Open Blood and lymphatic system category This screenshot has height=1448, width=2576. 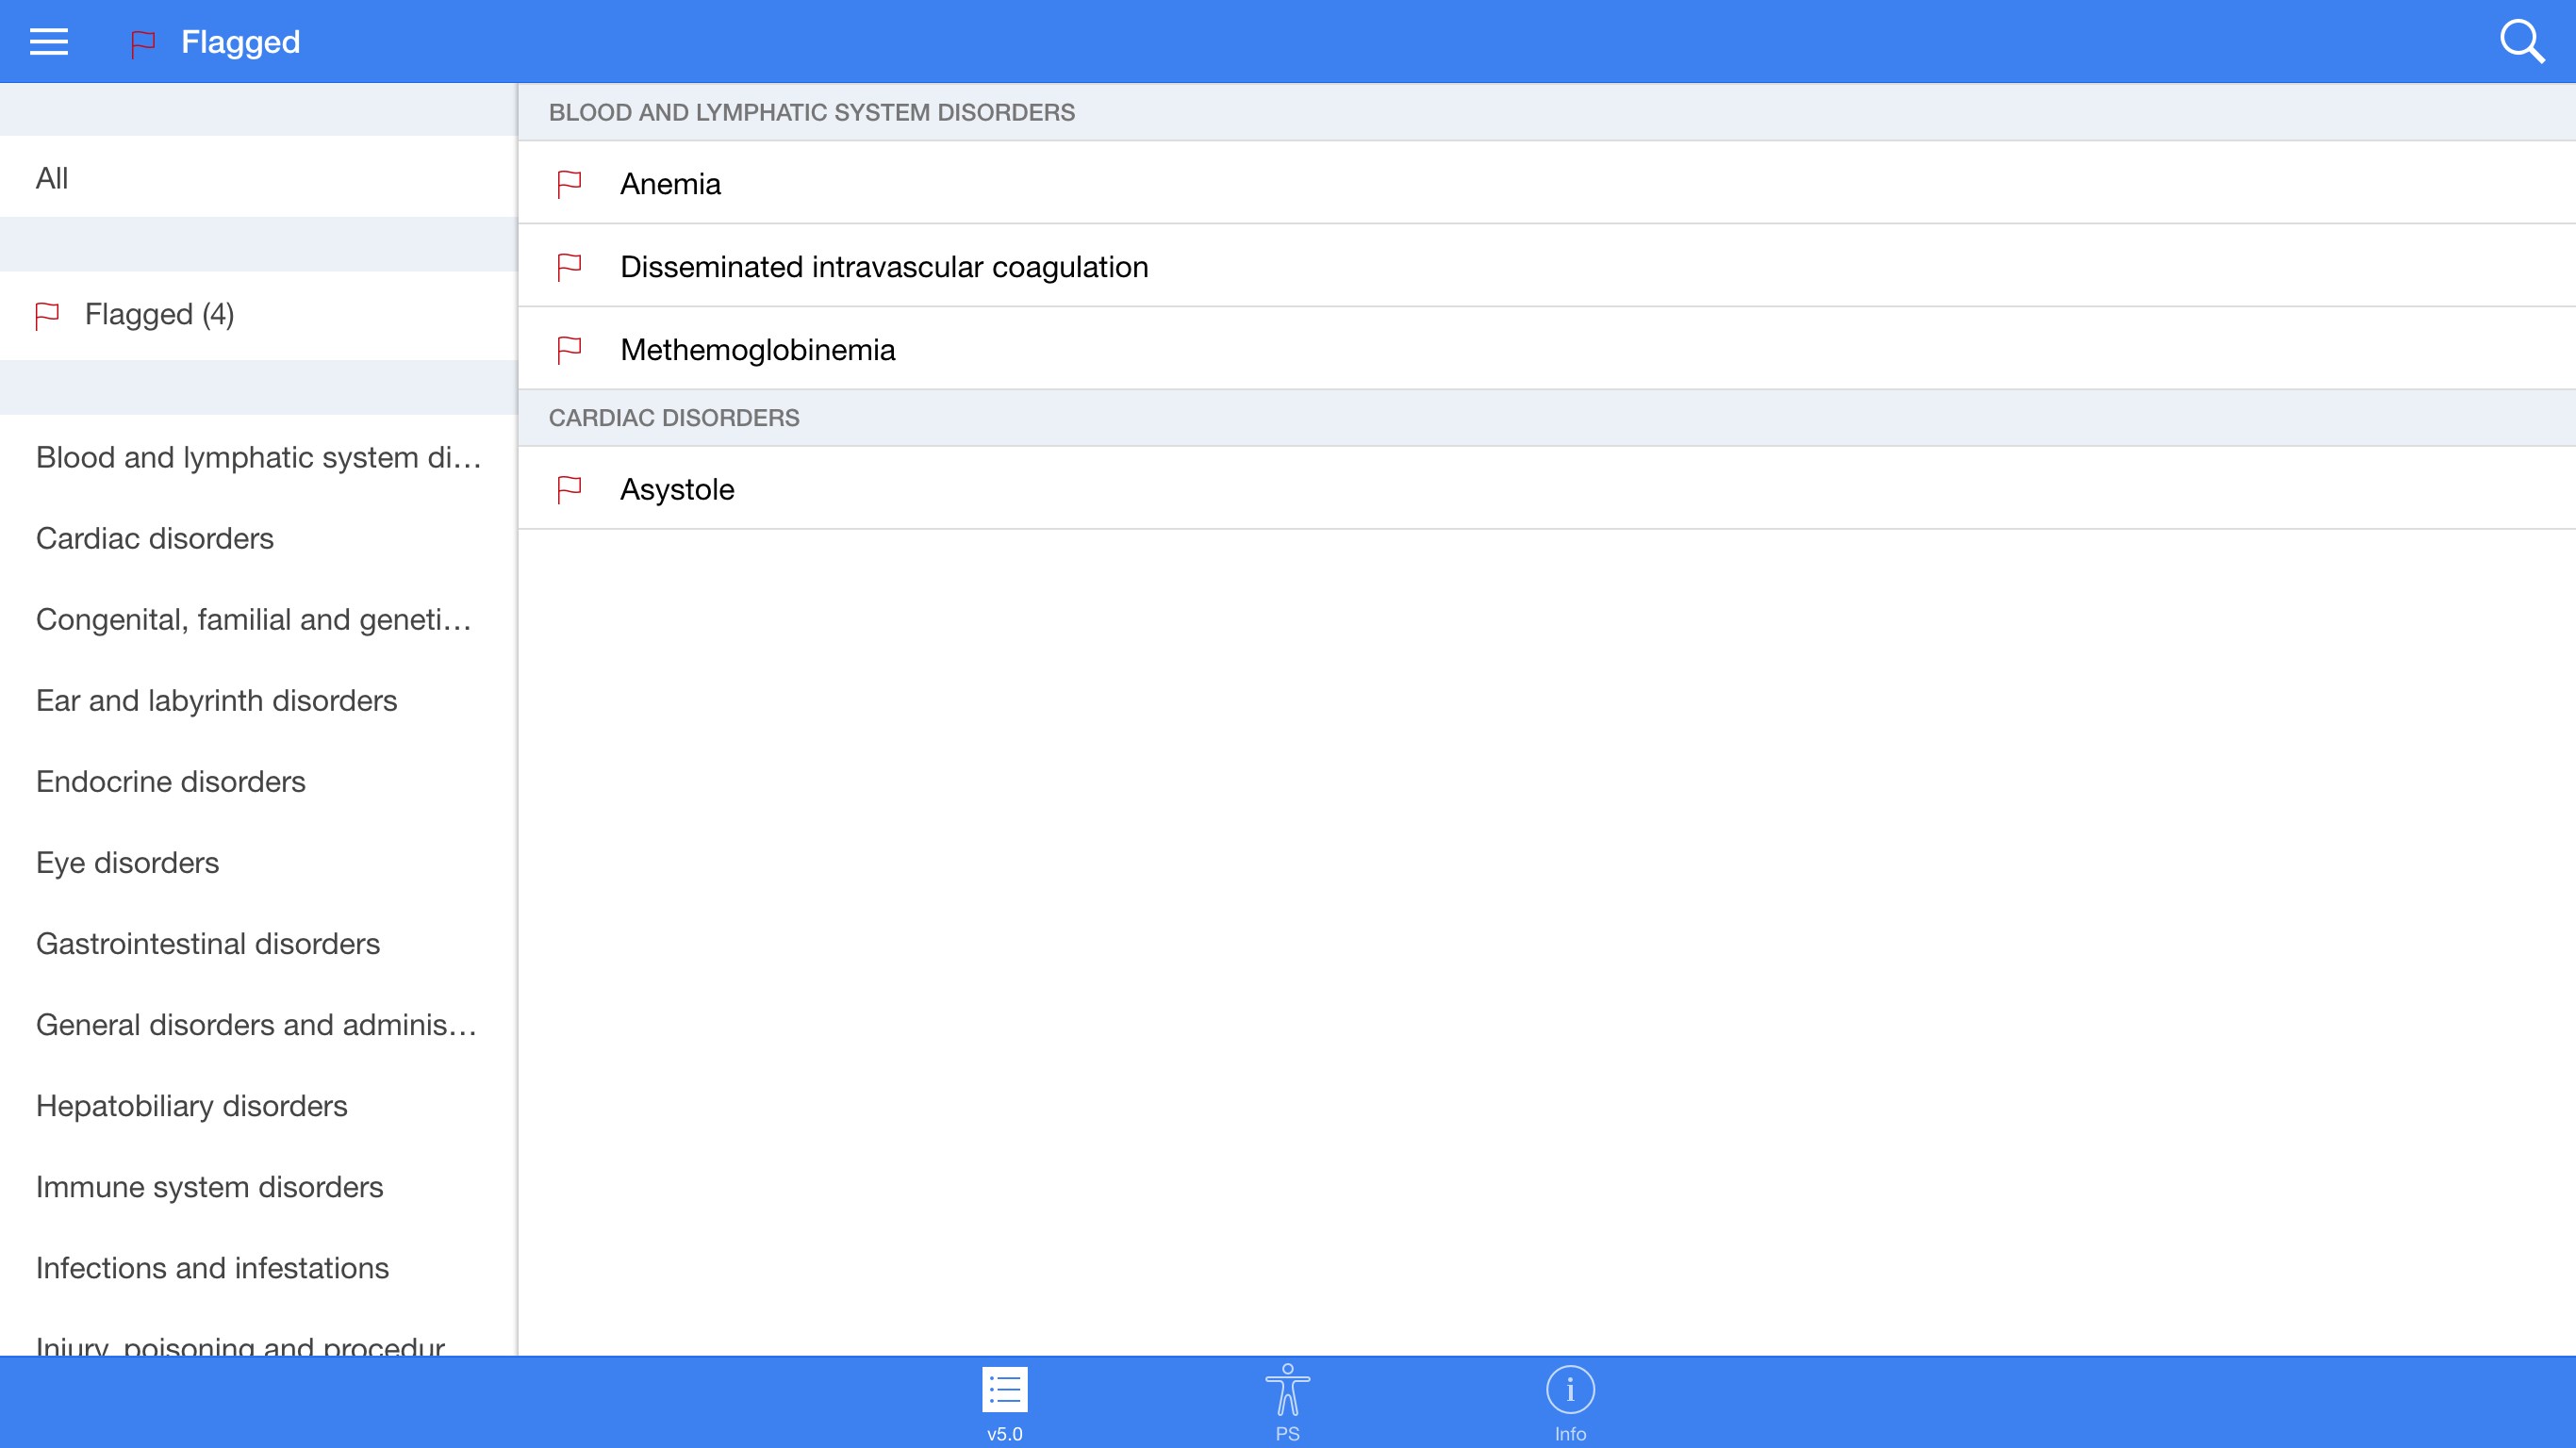(x=258, y=457)
